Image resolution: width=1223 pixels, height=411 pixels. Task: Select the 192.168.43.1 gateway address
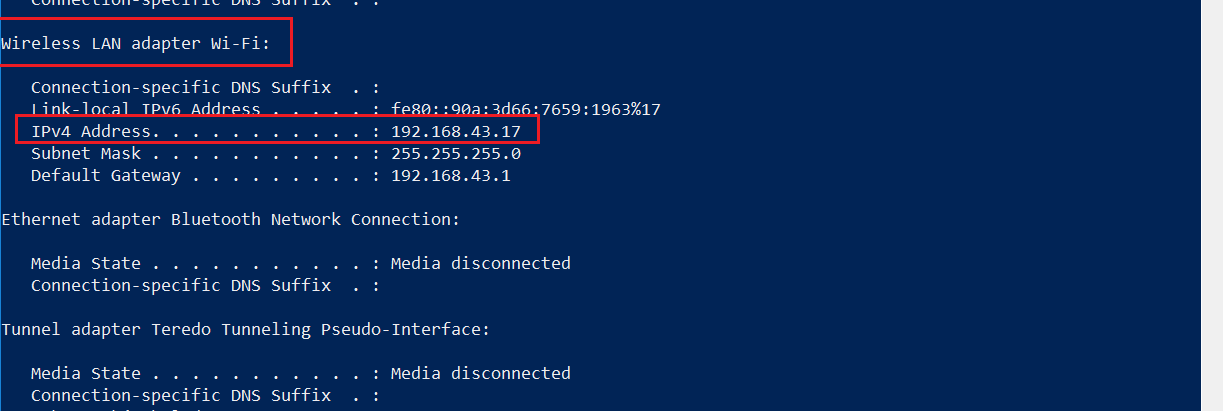(x=450, y=176)
